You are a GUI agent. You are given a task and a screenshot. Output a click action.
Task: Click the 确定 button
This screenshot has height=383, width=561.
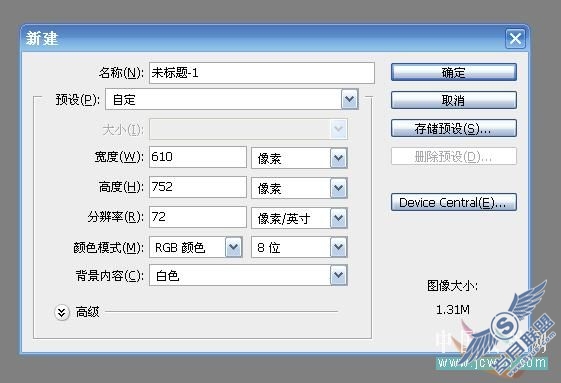pos(454,72)
